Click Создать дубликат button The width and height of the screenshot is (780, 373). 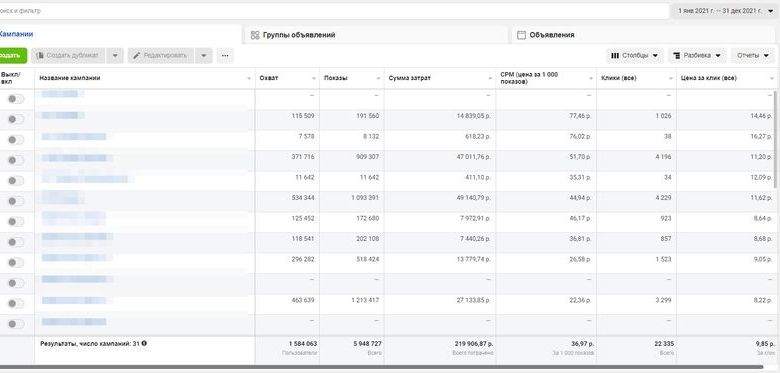(x=68, y=55)
